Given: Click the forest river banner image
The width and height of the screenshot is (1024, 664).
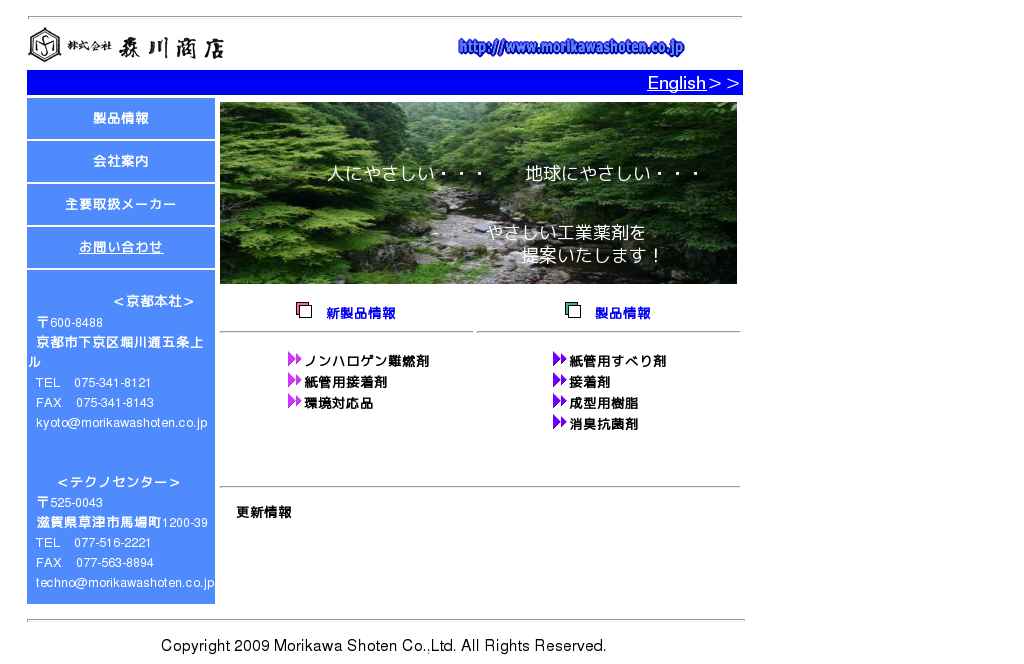Looking at the screenshot, I should pyautogui.click(x=478, y=193).
